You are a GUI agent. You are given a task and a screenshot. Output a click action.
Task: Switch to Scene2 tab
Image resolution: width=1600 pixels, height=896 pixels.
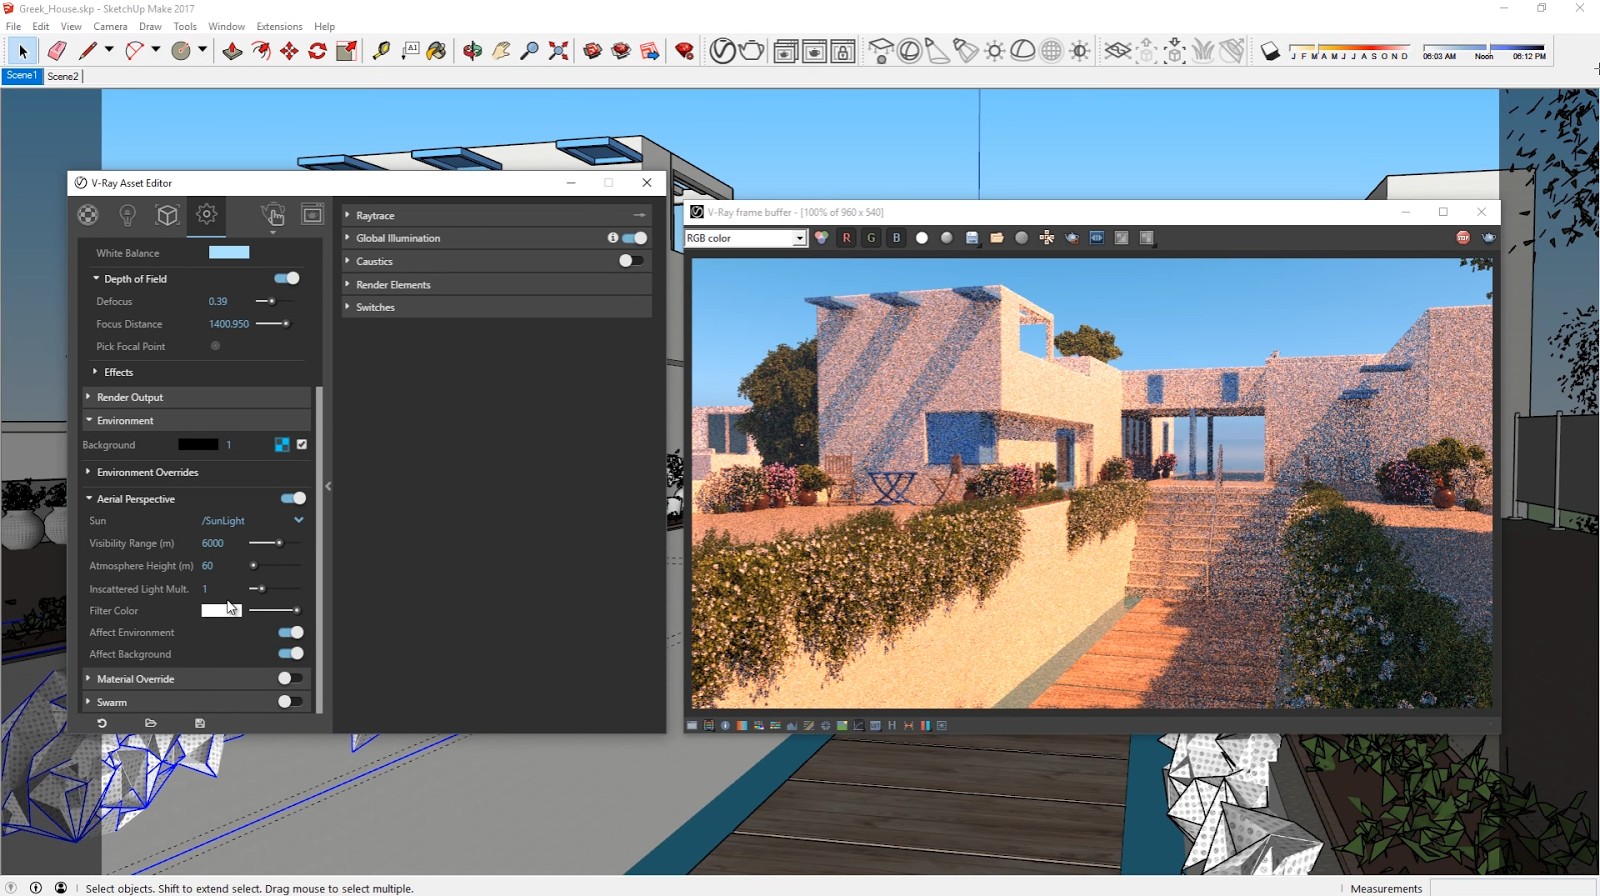[x=63, y=76]
